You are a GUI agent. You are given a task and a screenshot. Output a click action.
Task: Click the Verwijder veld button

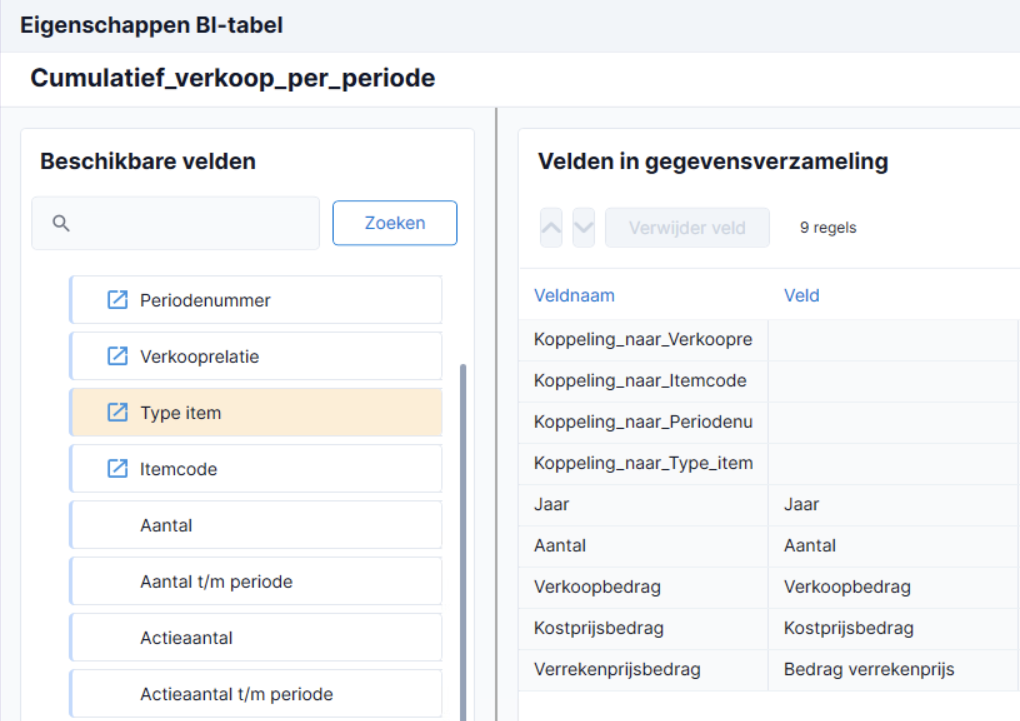coord(687,228)
